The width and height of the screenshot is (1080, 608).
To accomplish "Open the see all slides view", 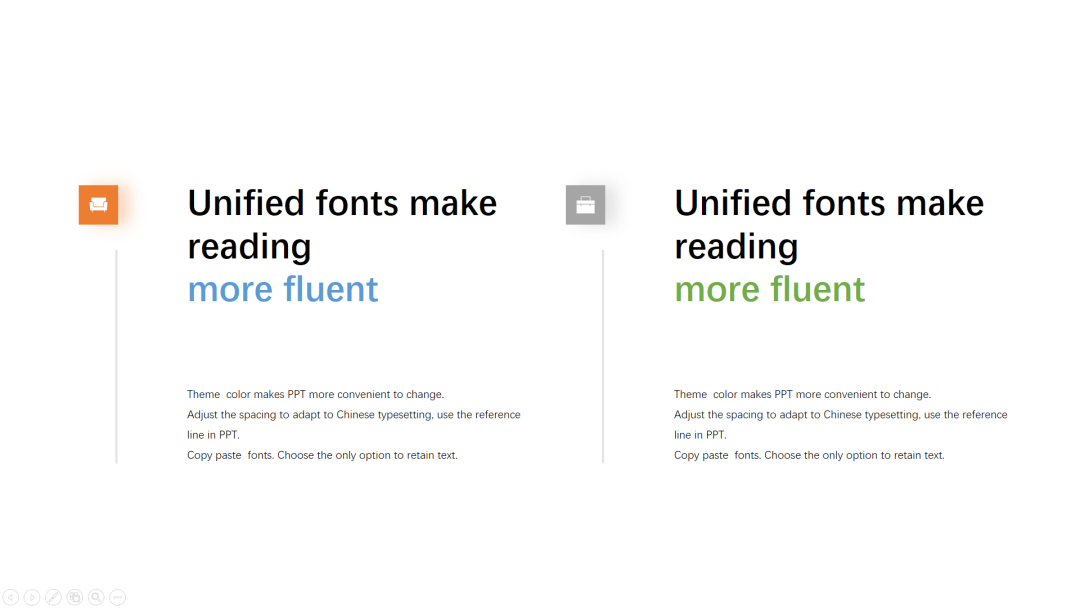I will (x=74, y=597).
